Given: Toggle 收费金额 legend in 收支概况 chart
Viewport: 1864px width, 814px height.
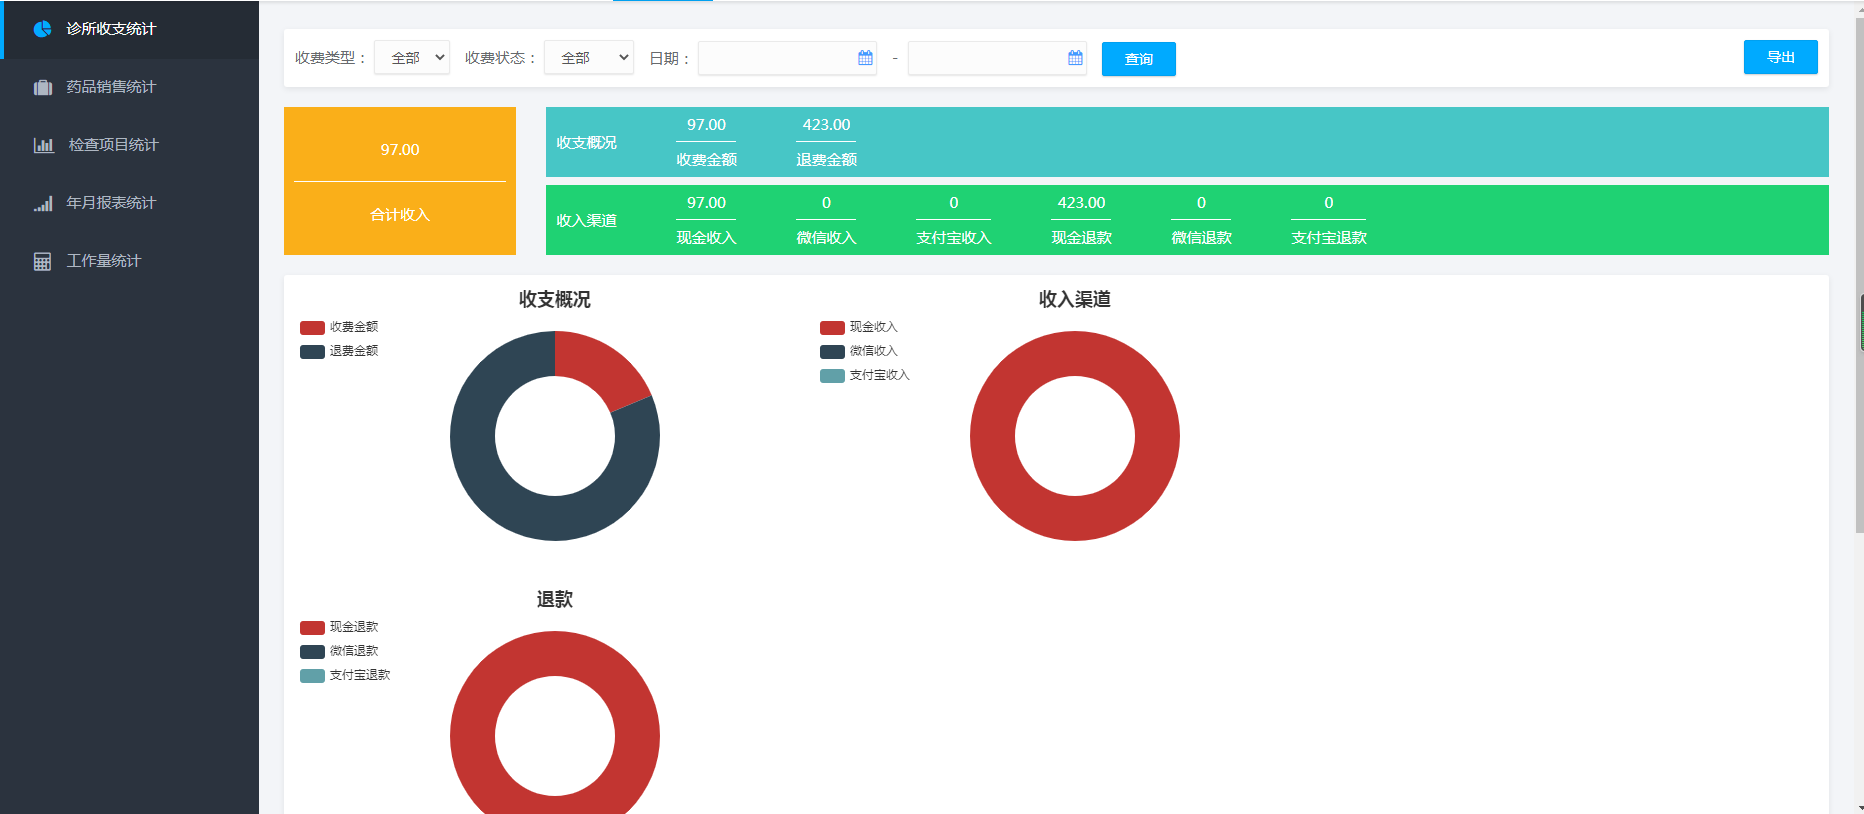Looking at the screenshot, I should tap(340, 327).
